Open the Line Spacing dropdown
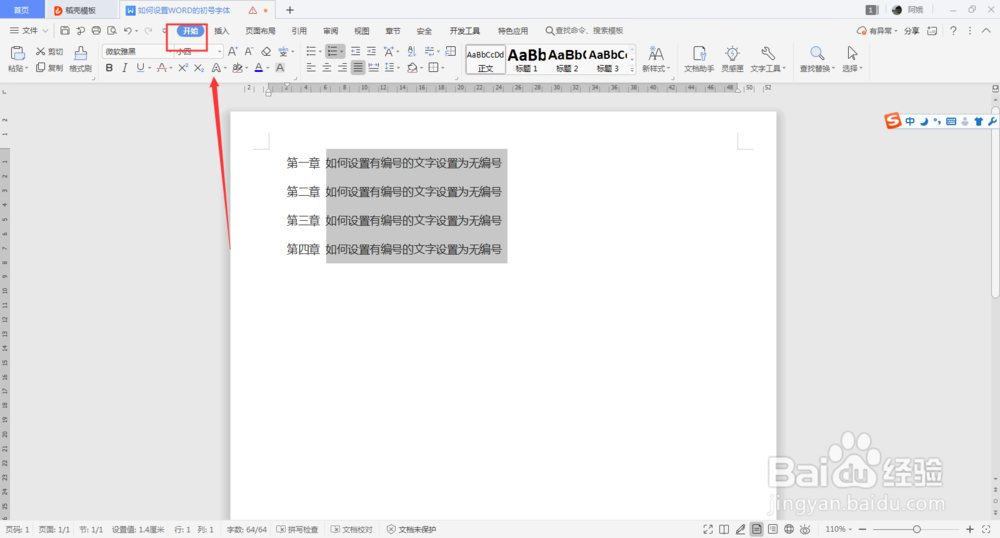Image resolution: width=1000 pixels, height=538 pixels. pos(399,68)
